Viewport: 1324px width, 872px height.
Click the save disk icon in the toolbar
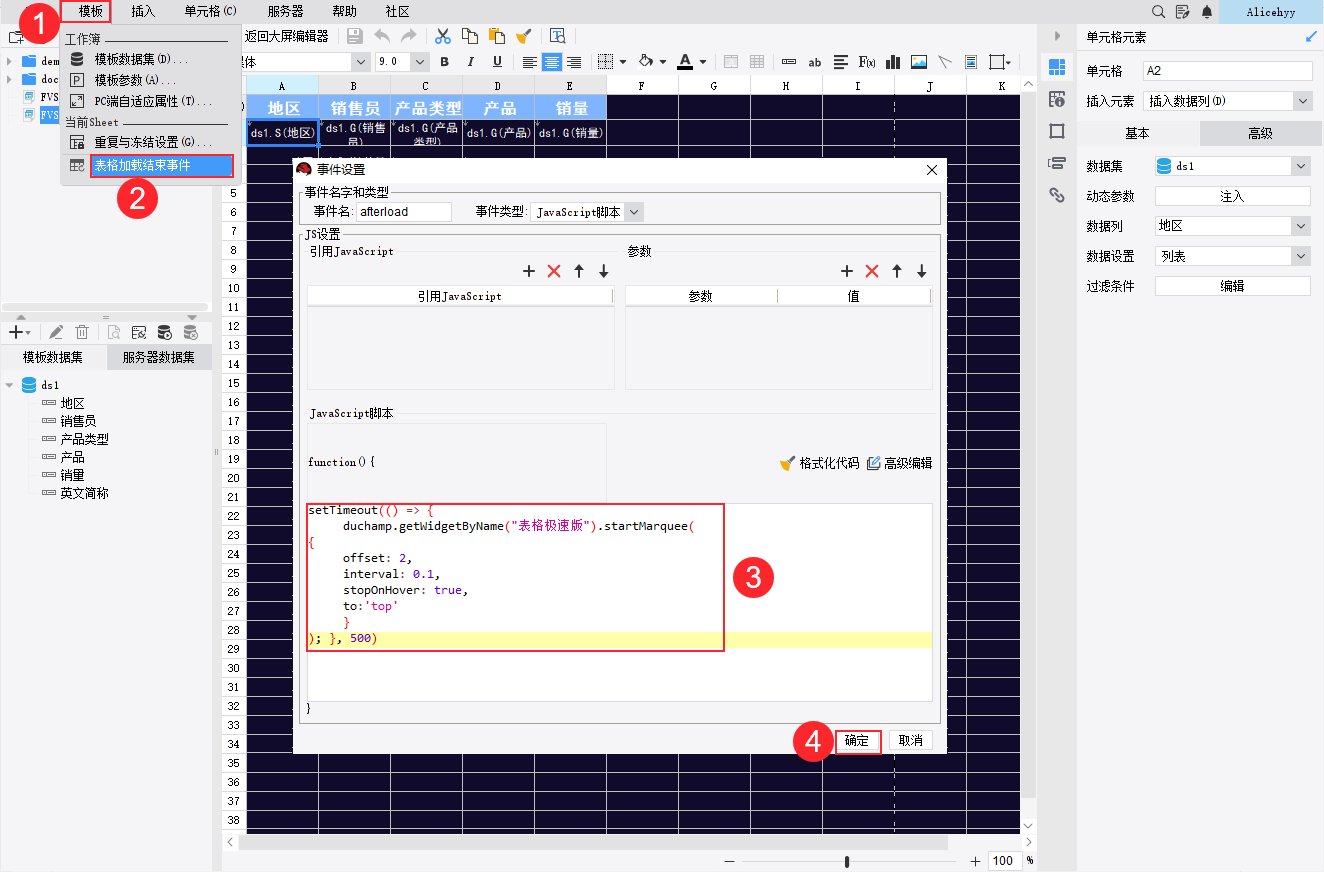point(354,36)
